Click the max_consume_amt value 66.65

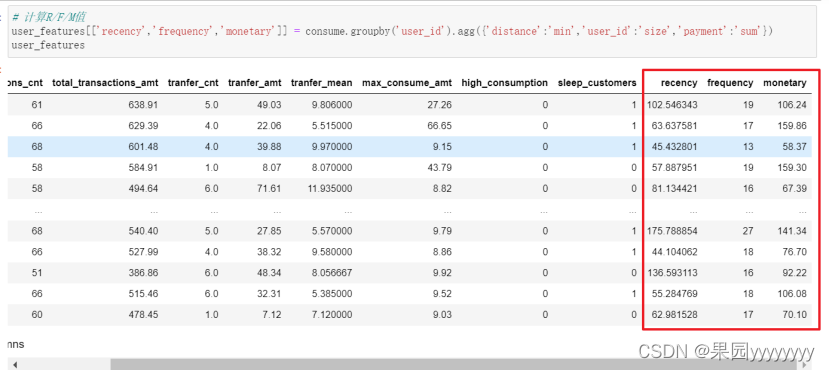point(440,126)
